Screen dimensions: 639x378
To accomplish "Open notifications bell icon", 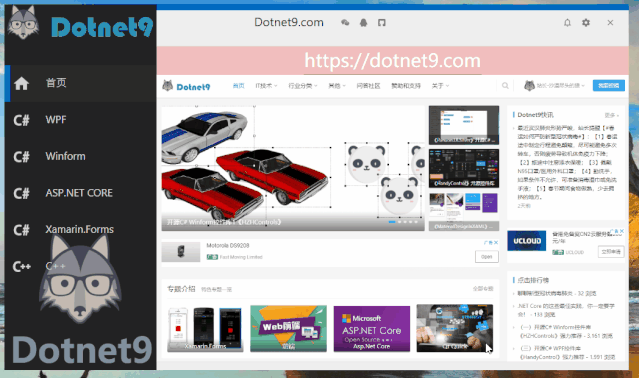I will [567, 23].
